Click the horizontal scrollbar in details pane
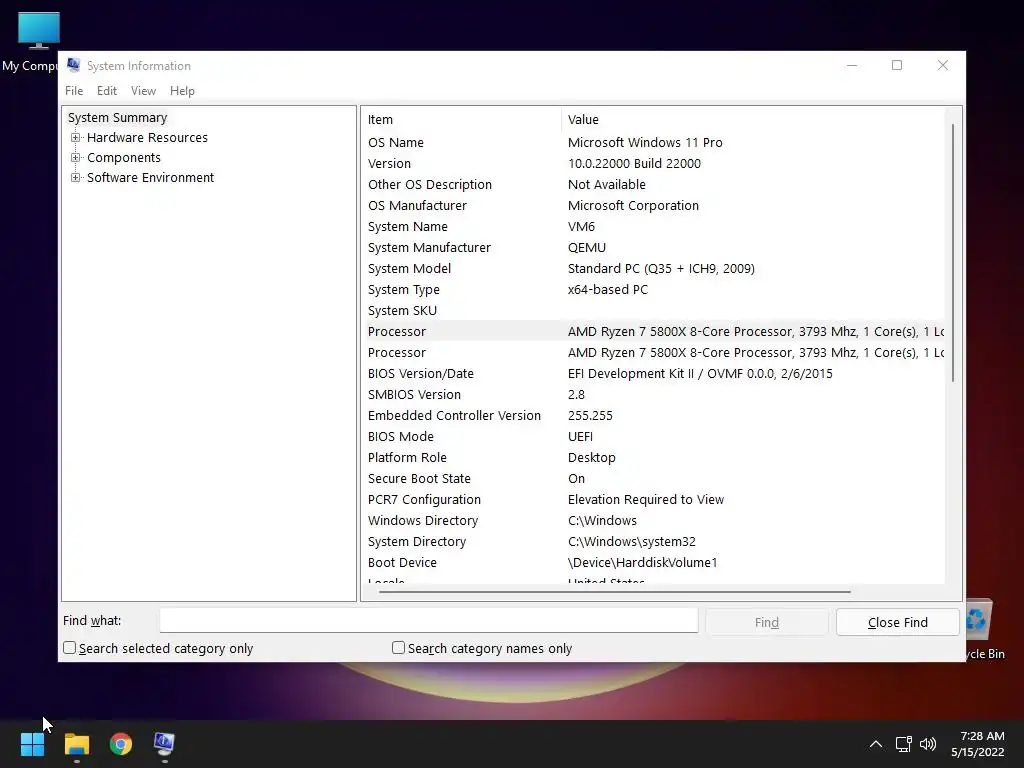 [x=615, y=592]
